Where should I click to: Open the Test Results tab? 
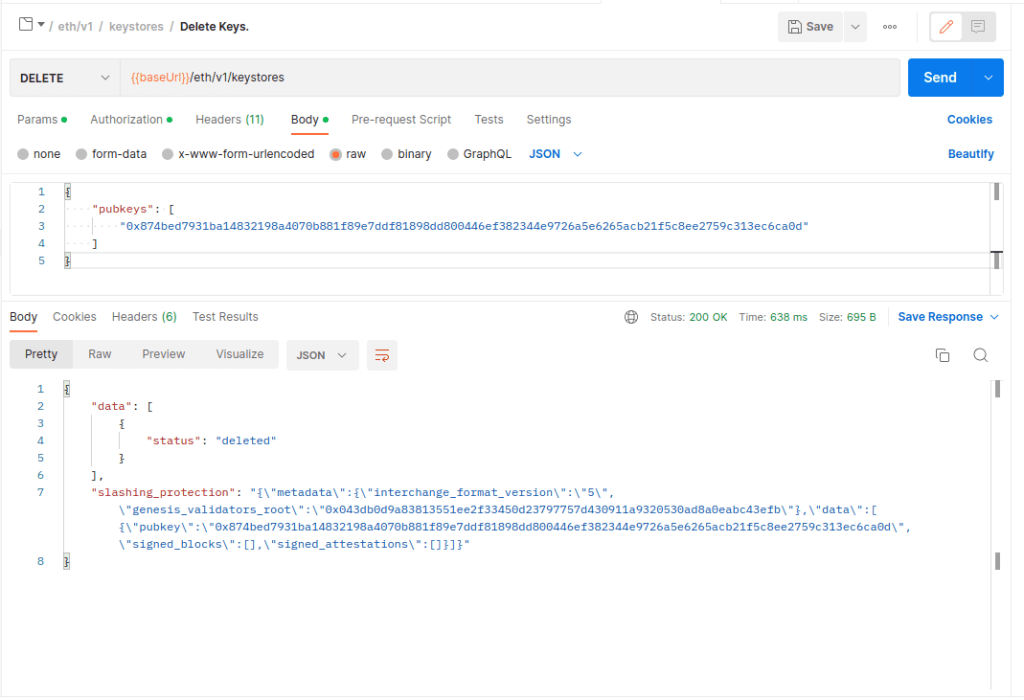(224, 316)
